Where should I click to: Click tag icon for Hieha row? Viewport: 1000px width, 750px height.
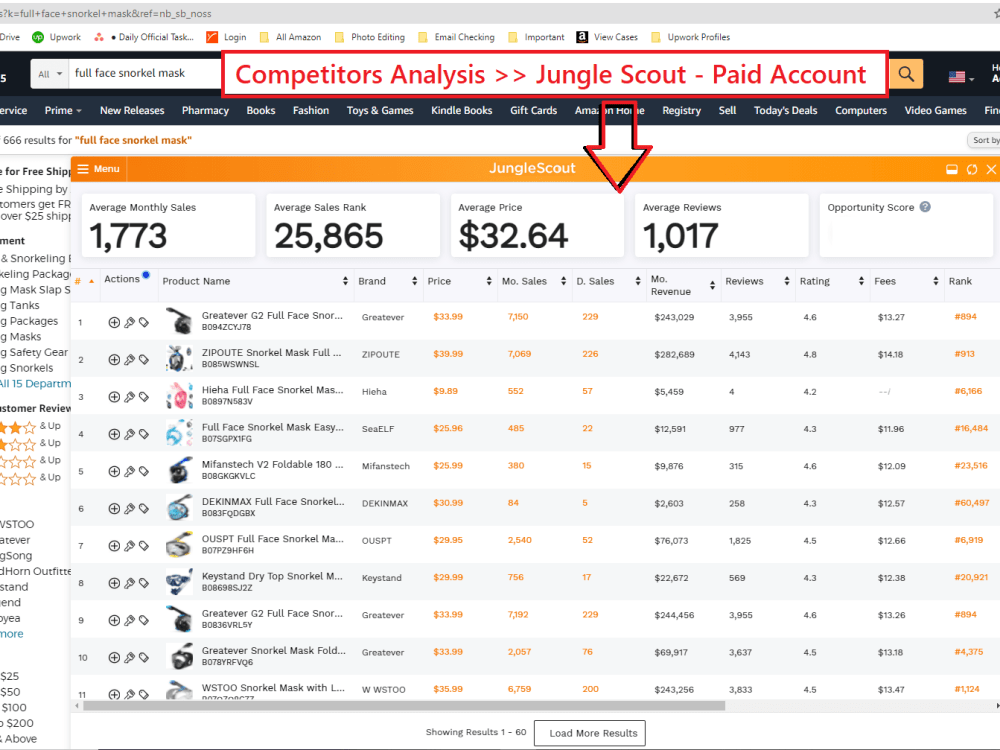tap(144, 397)
